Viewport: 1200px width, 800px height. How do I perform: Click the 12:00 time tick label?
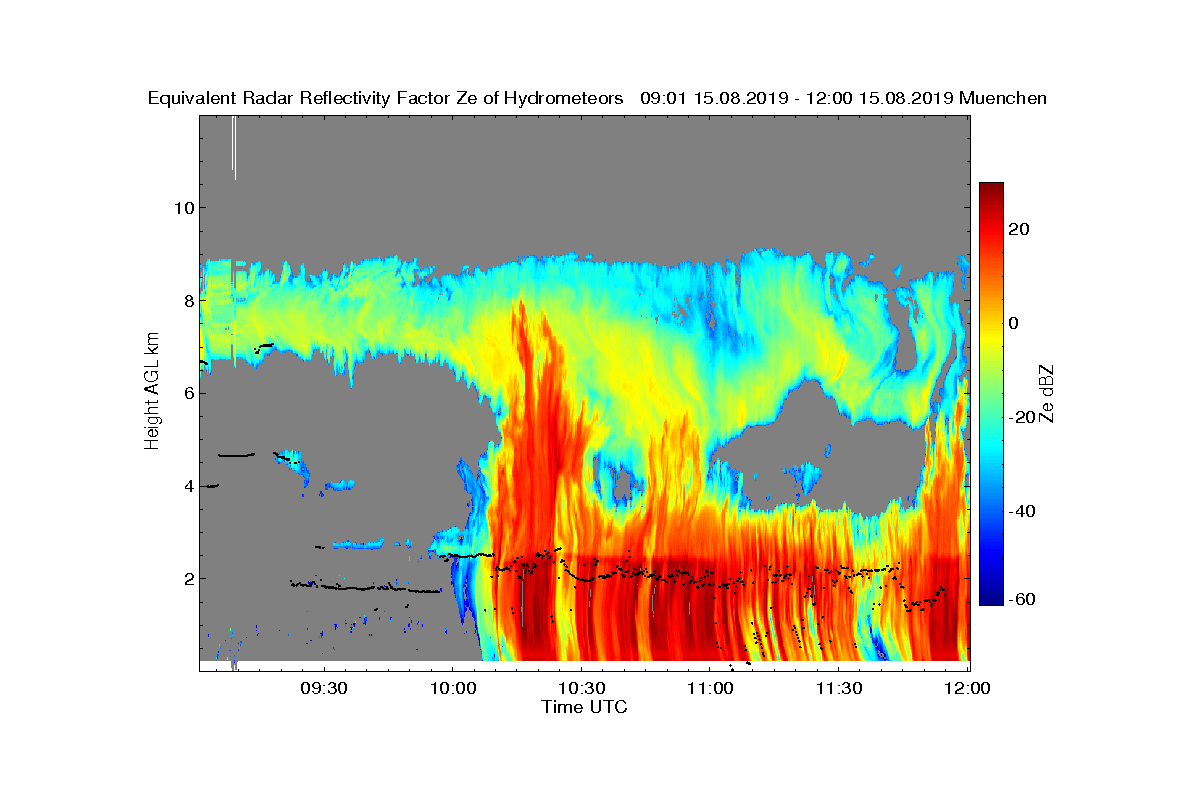[967, 687]
